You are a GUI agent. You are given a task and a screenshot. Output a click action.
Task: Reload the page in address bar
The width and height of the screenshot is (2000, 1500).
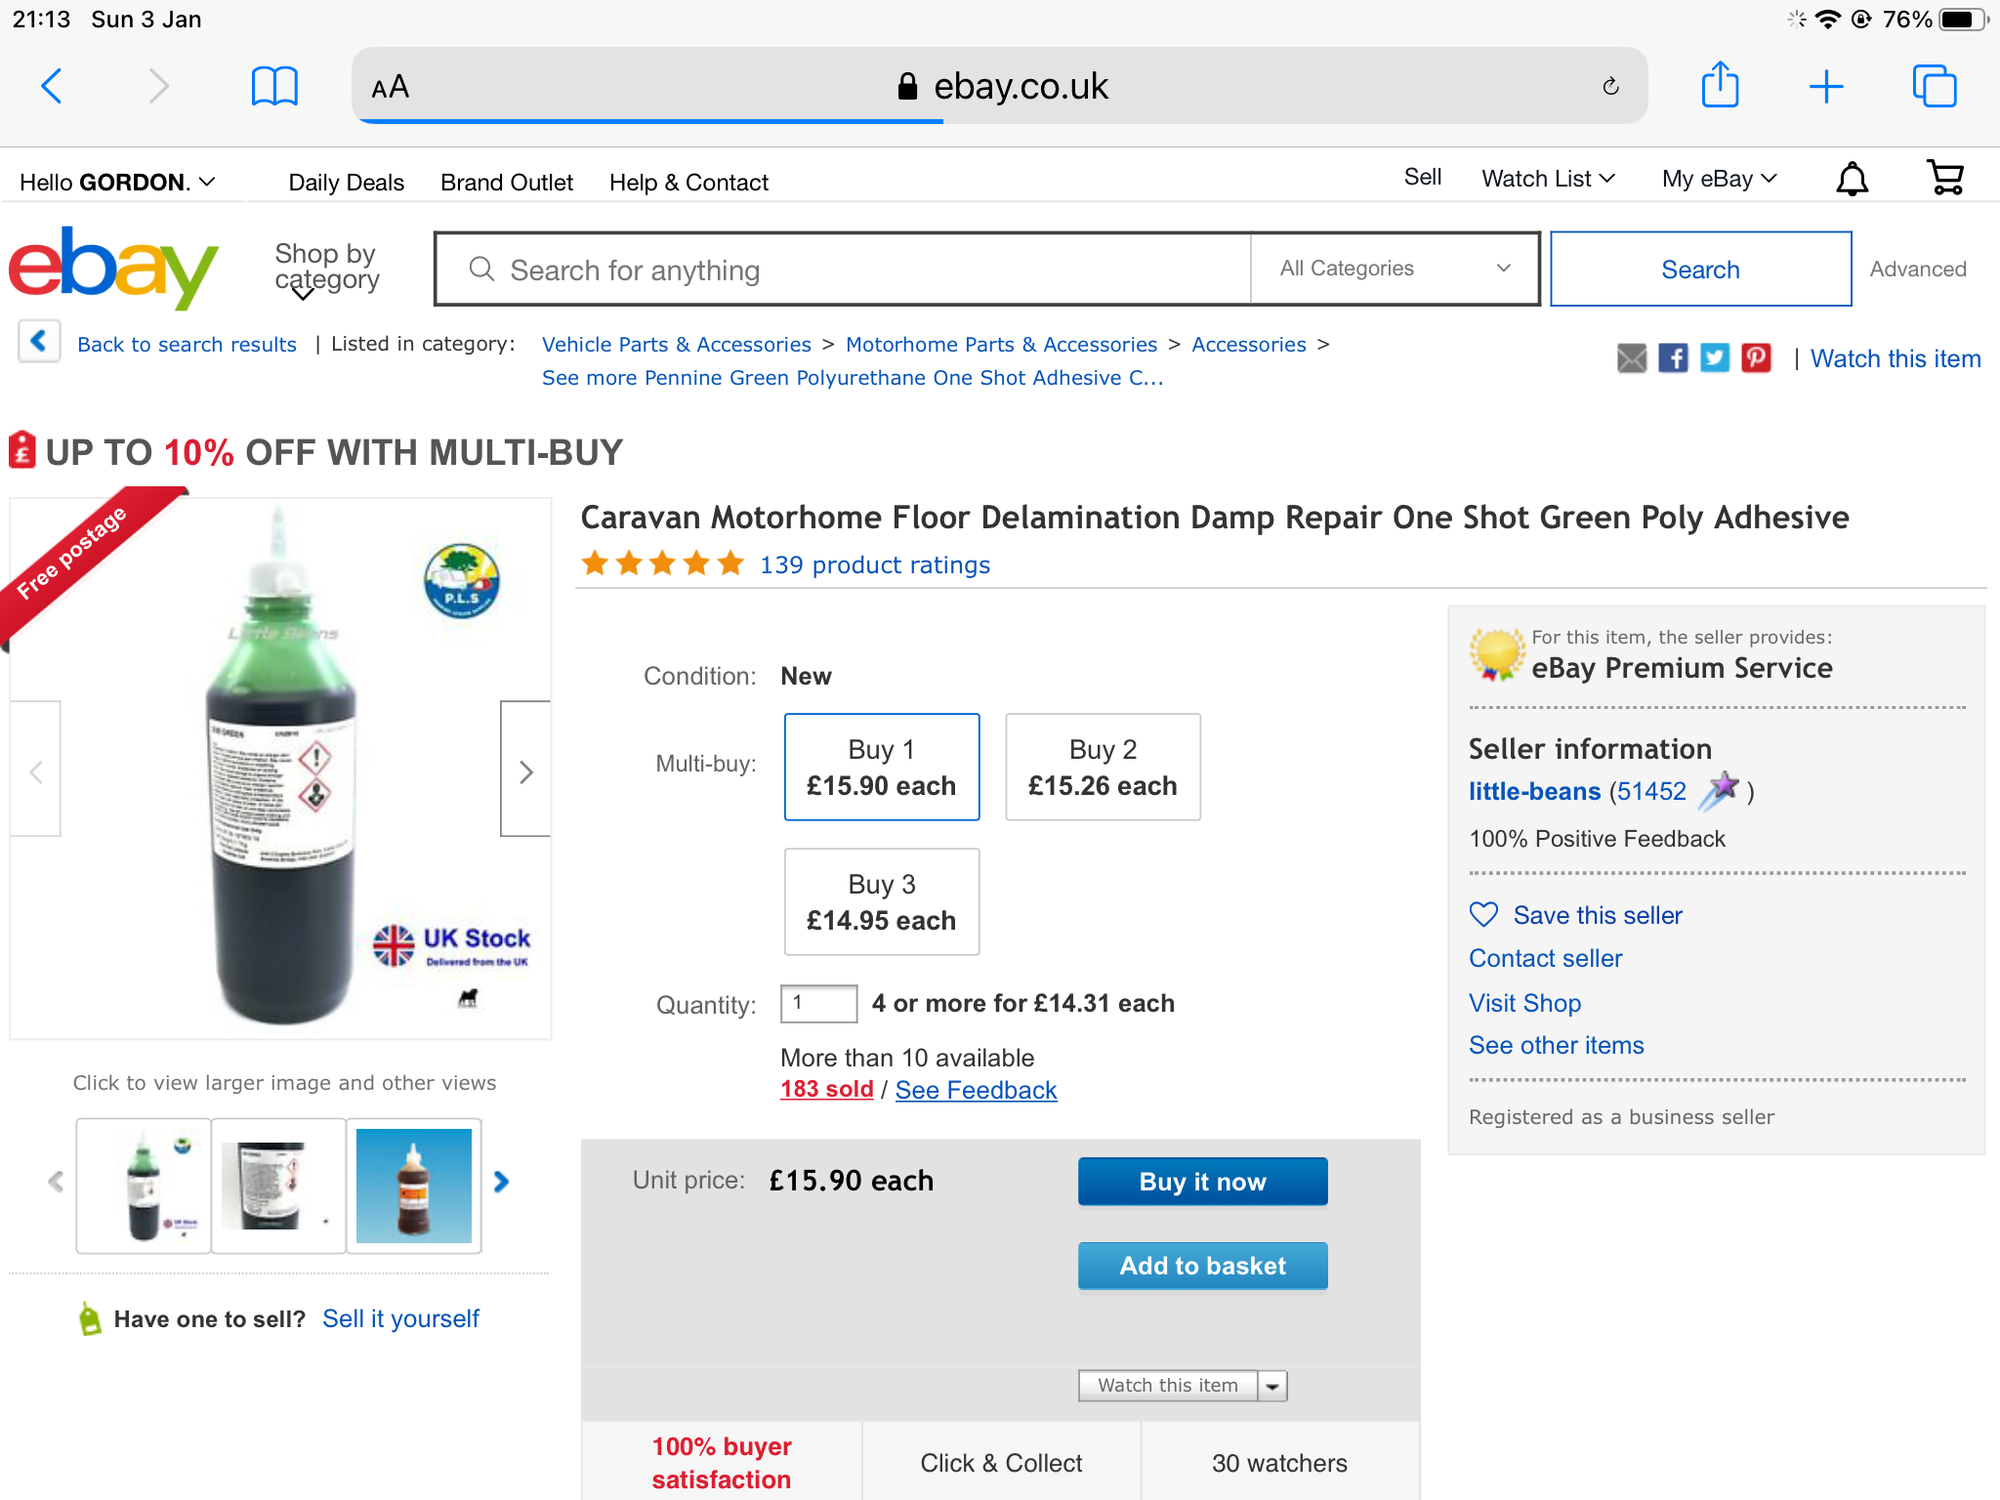[x=1610, y=87]
